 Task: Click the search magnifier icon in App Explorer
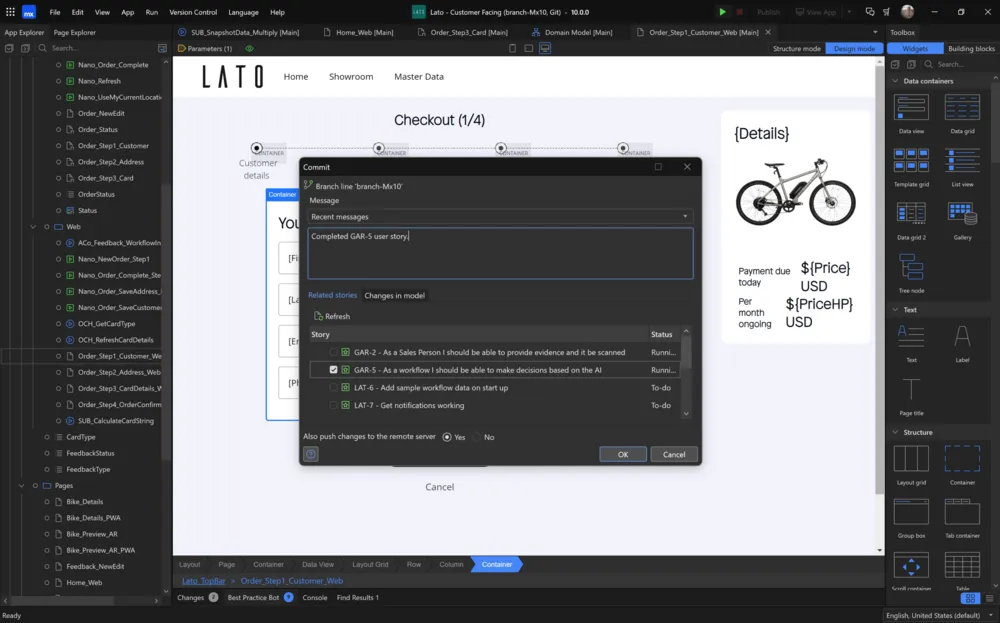click(43, 48)
